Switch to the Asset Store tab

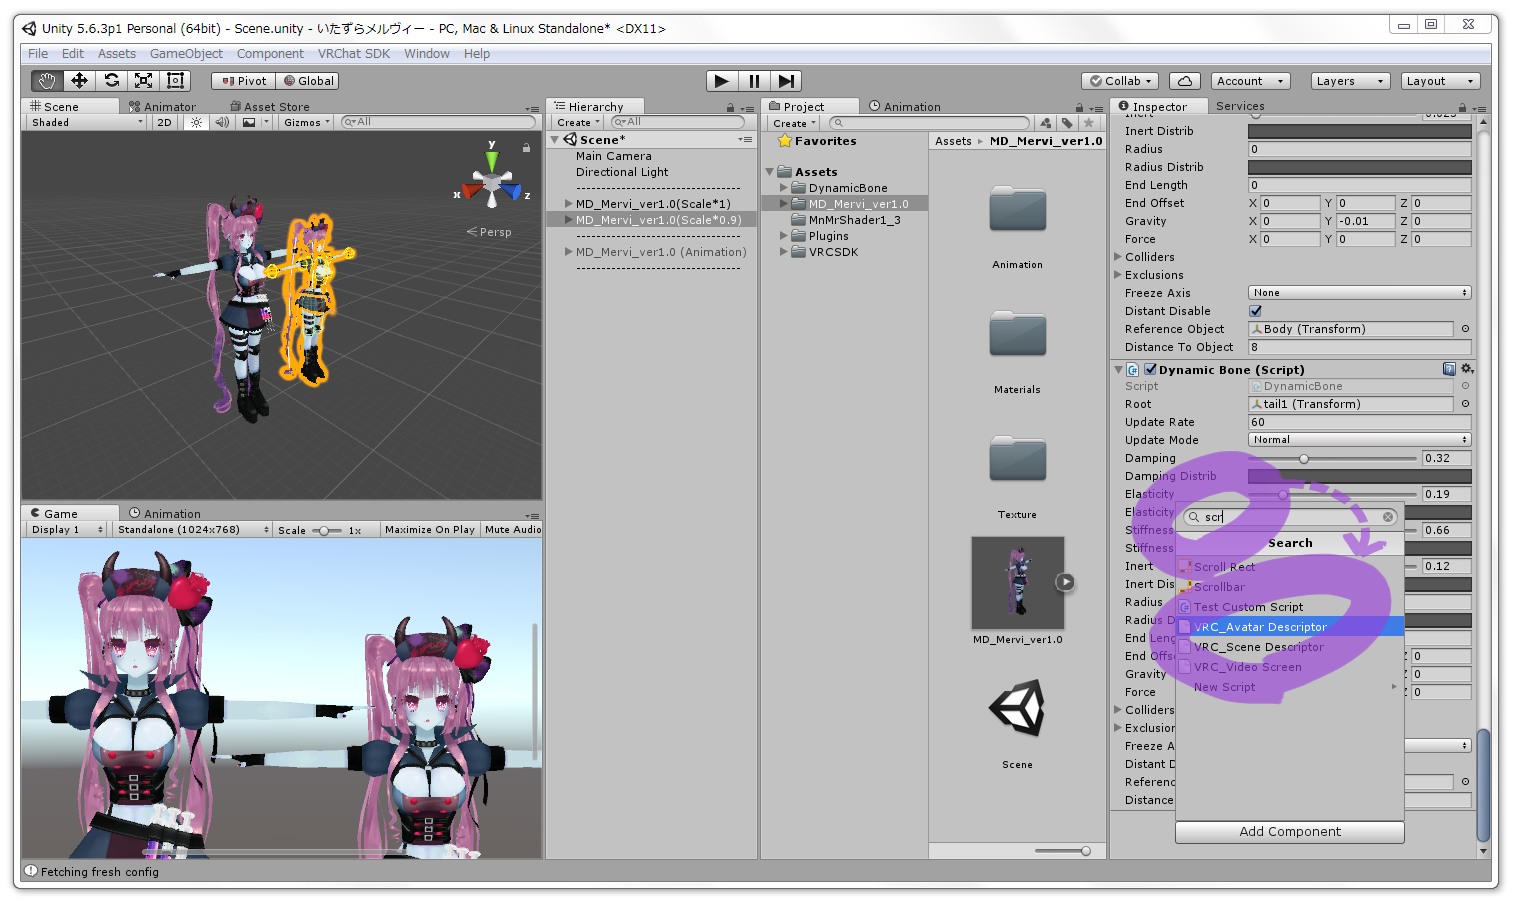(270, 107)
